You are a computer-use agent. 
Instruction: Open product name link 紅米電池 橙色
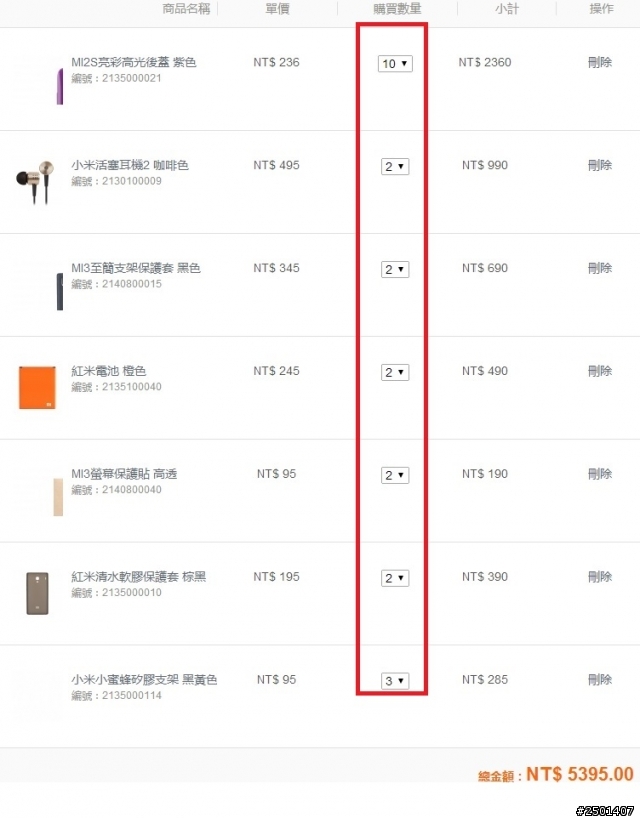(x=109, y=371)
